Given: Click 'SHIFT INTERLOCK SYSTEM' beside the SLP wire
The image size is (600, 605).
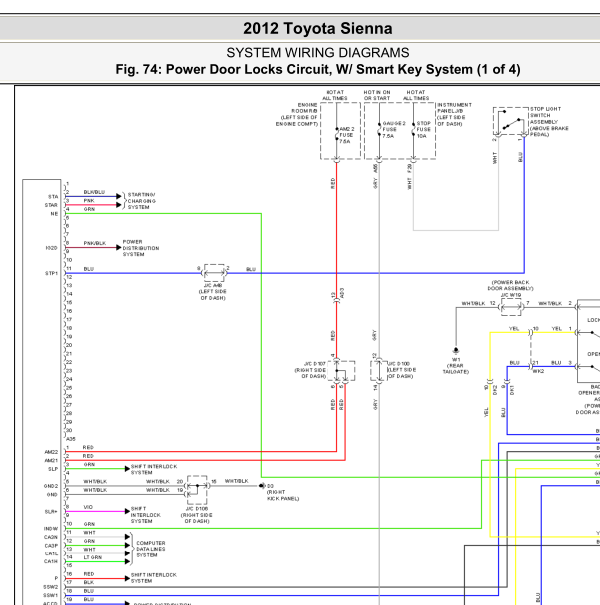Looking at the screenshot, I should [154, 470].
